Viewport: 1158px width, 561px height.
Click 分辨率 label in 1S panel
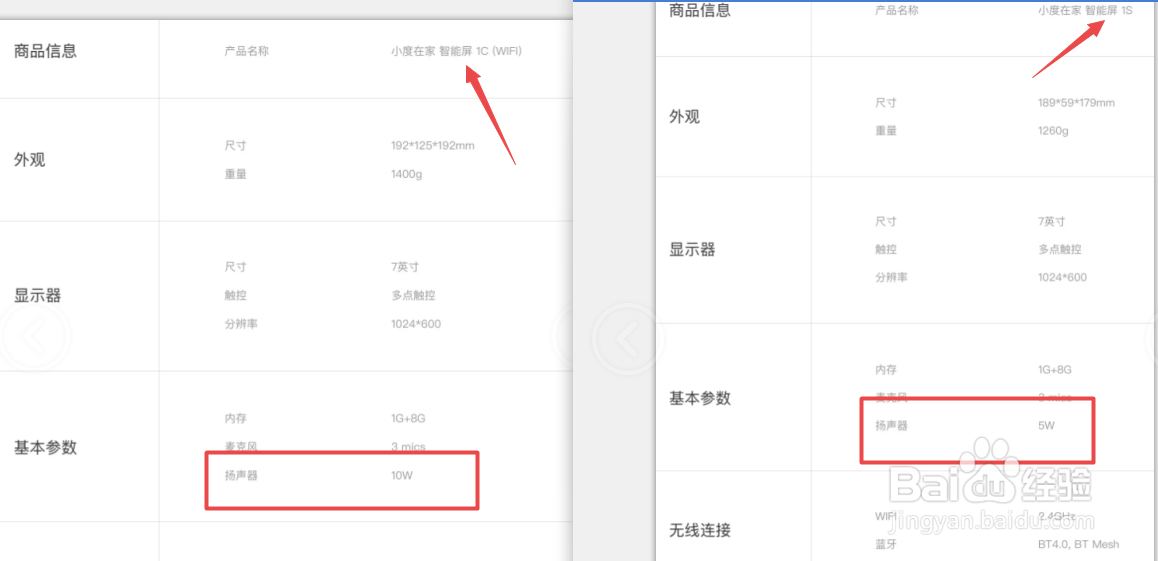point(891,278)
